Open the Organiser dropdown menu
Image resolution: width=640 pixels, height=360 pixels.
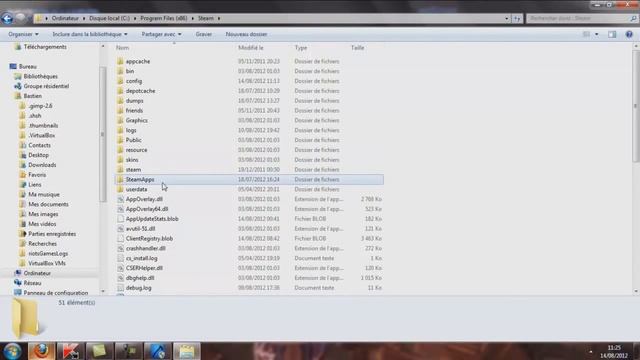click(23, 34)
